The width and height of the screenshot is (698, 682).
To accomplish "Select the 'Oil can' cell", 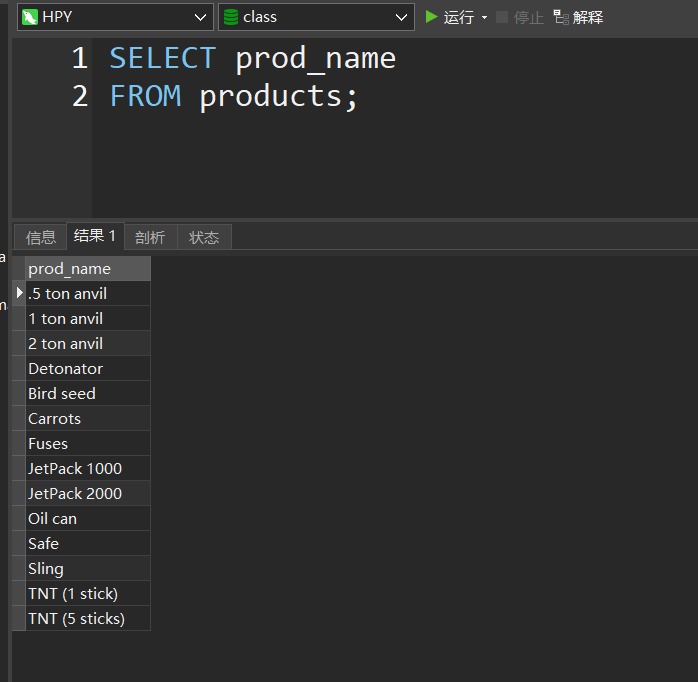I will pos(88,518).
